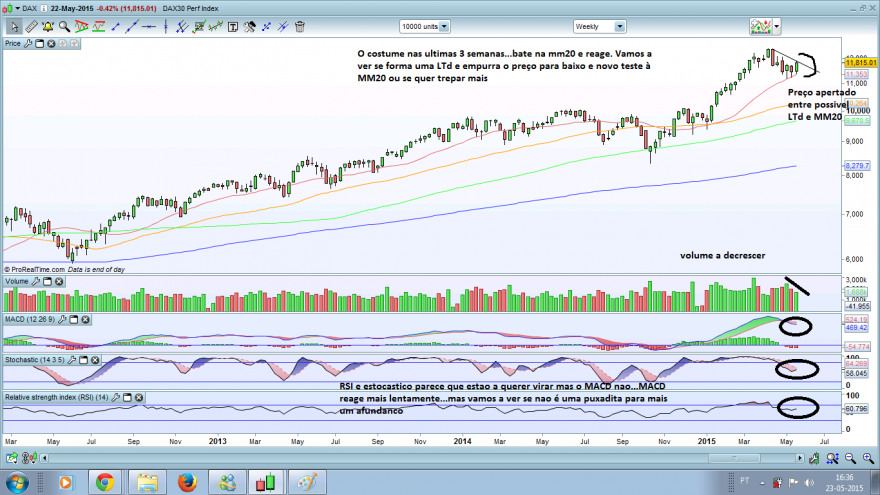Image resolution: width=880 pixels, height=495 pixels.
Task: Toggle maximize on Price panel
Action: [x=40, y=43]
